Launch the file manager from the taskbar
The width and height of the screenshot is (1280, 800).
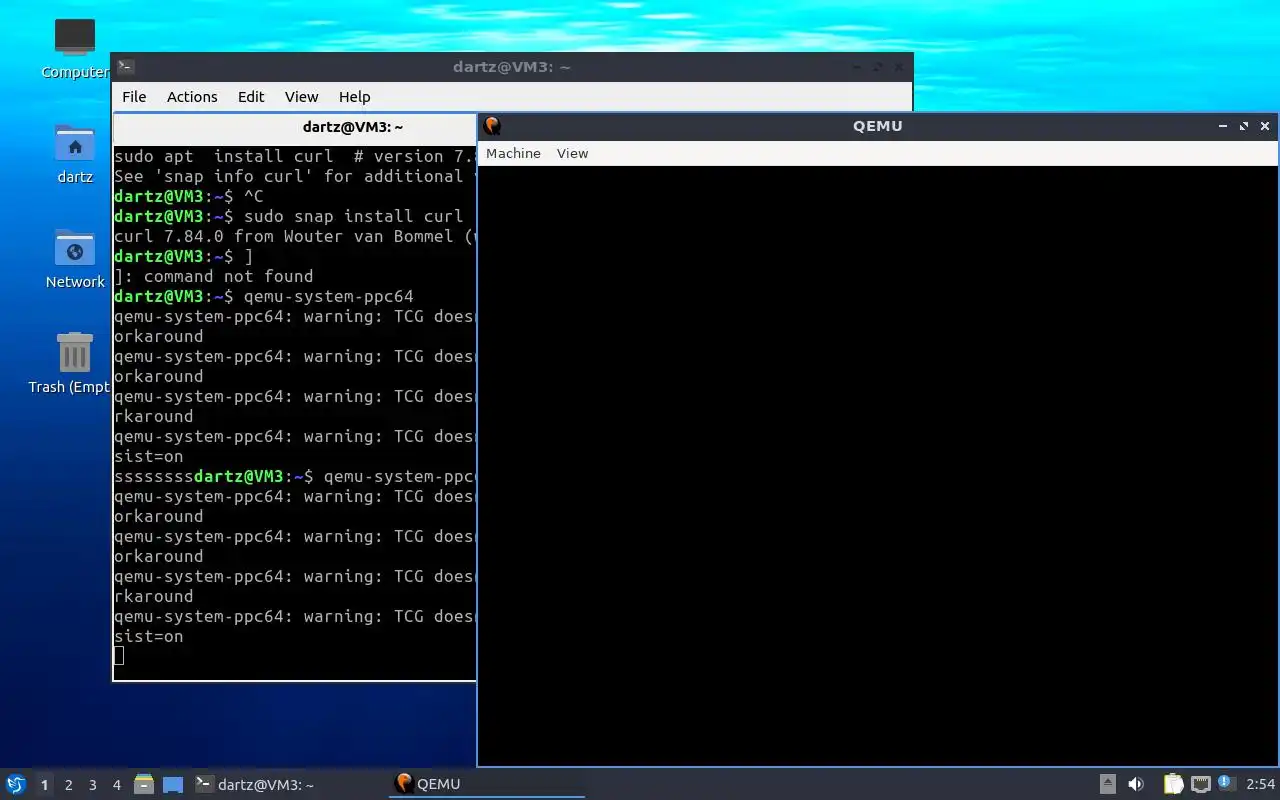coord(144,784)
